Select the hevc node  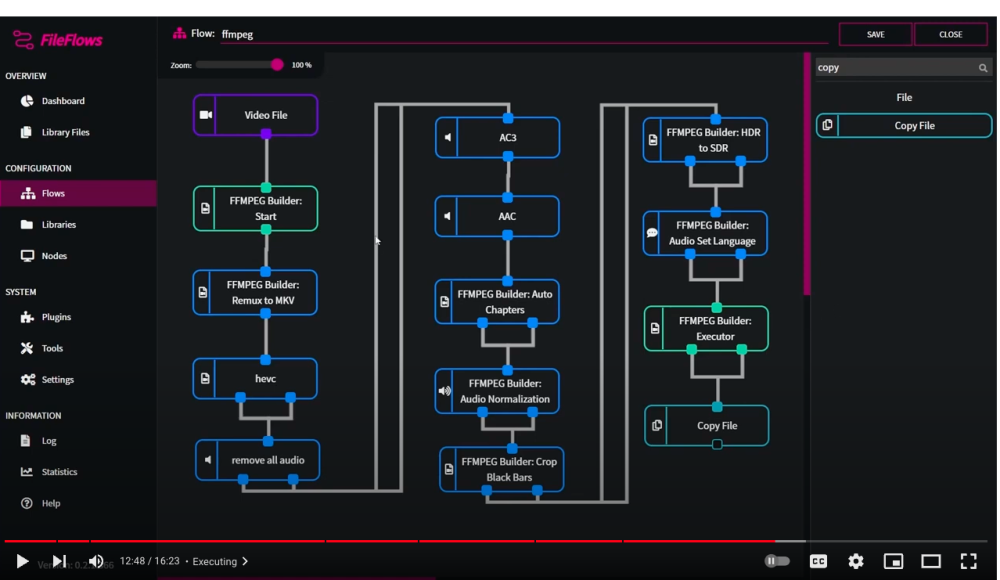pyautogui.click(x=255, y=378)
